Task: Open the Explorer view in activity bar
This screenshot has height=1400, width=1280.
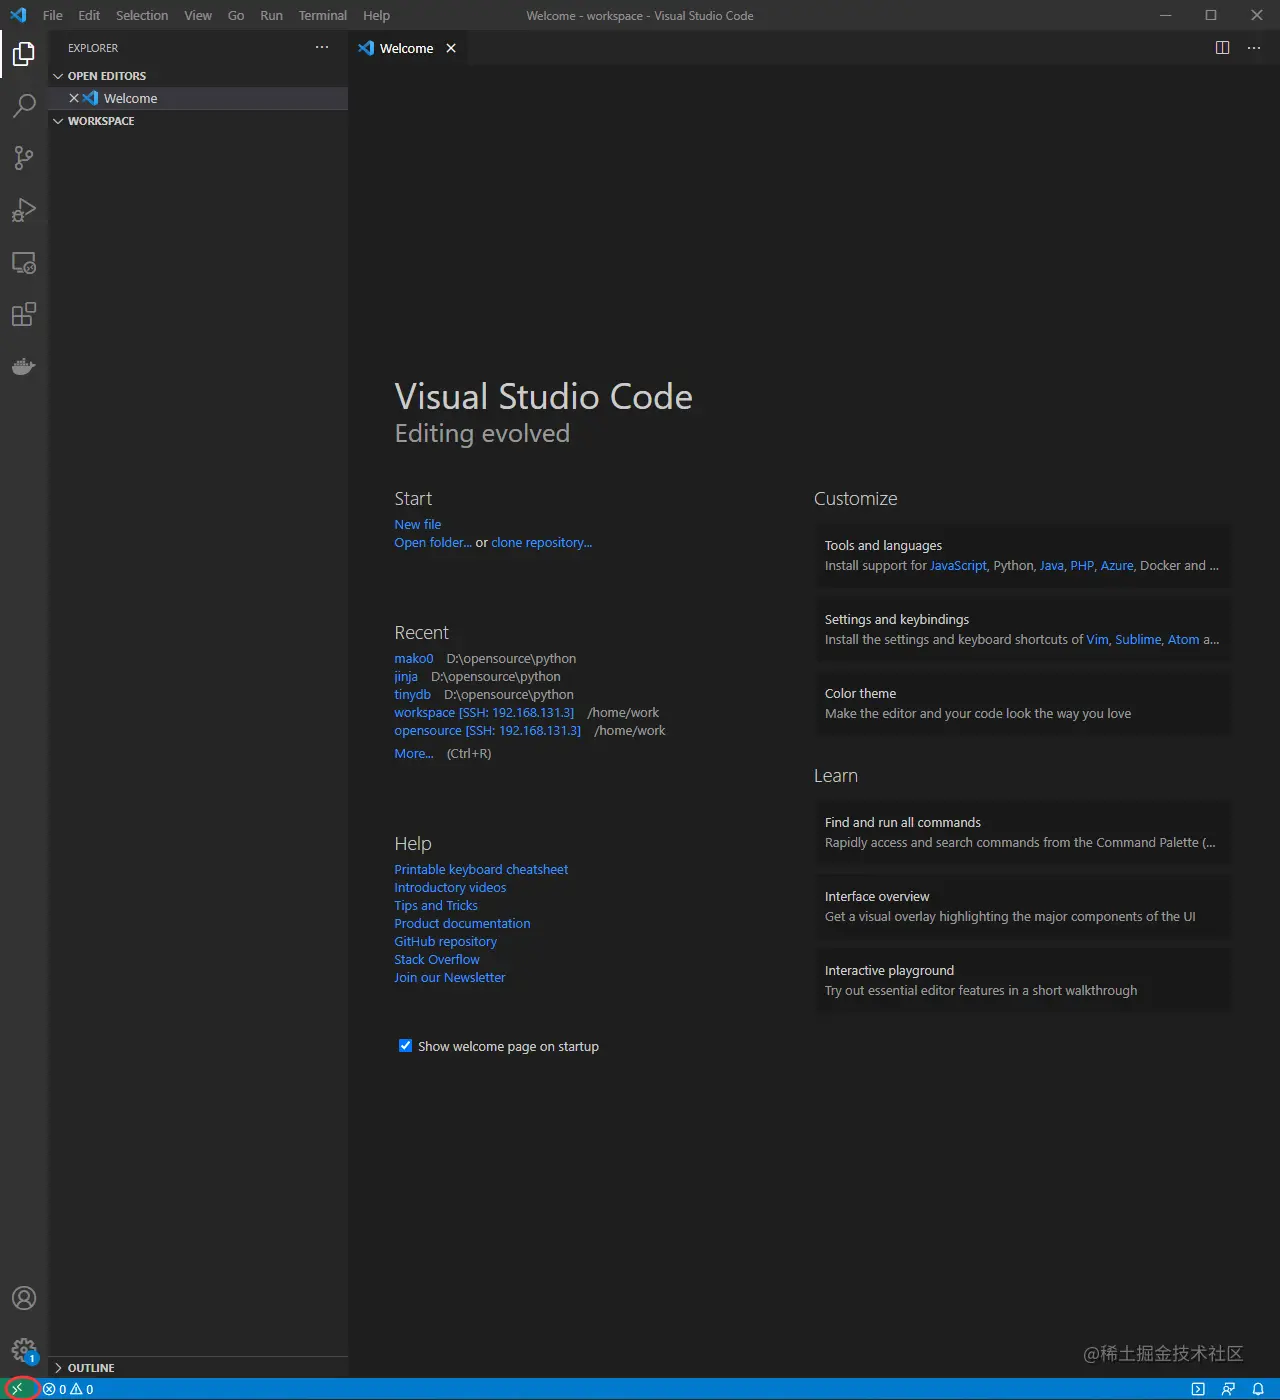Action: [24, 54]
